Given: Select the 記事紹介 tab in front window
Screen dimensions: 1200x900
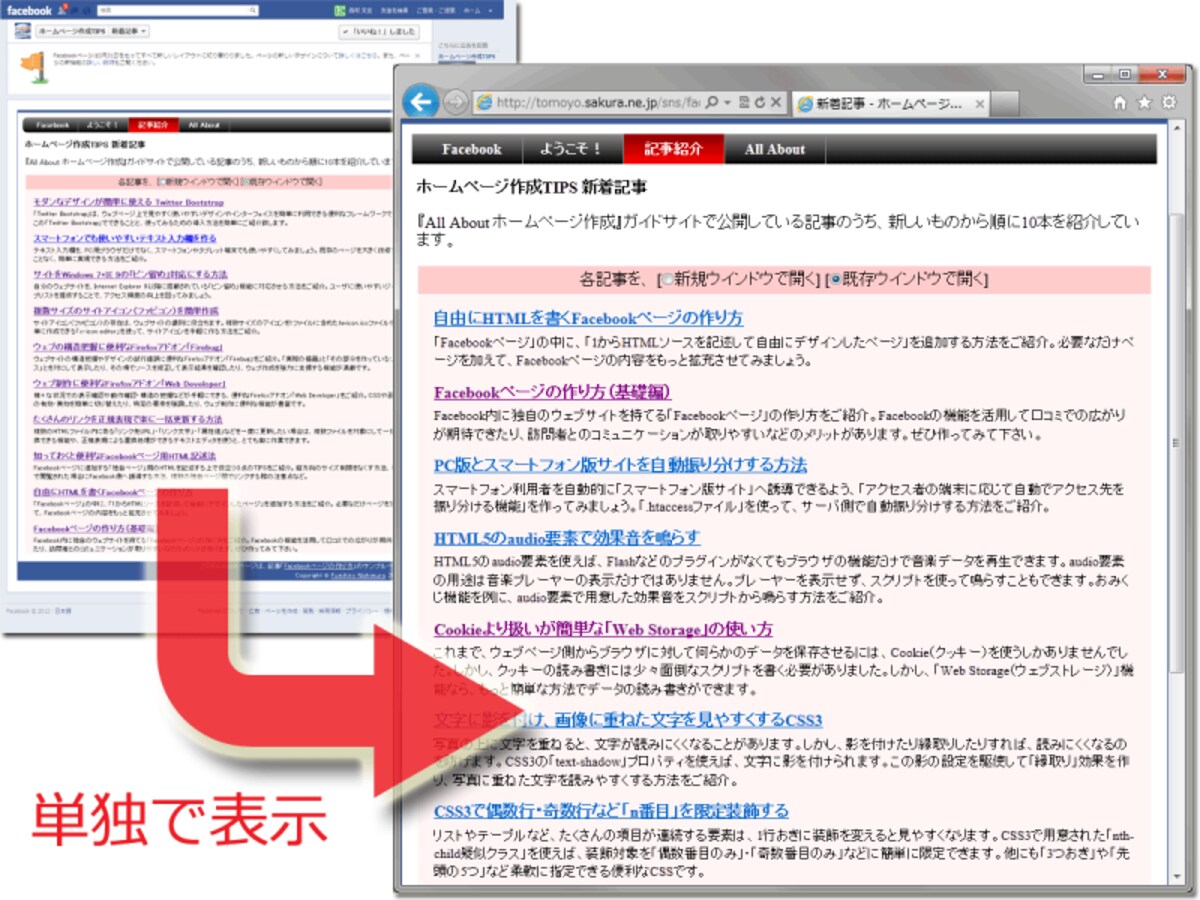Looking at the screenshot, I should coord(673,149).
